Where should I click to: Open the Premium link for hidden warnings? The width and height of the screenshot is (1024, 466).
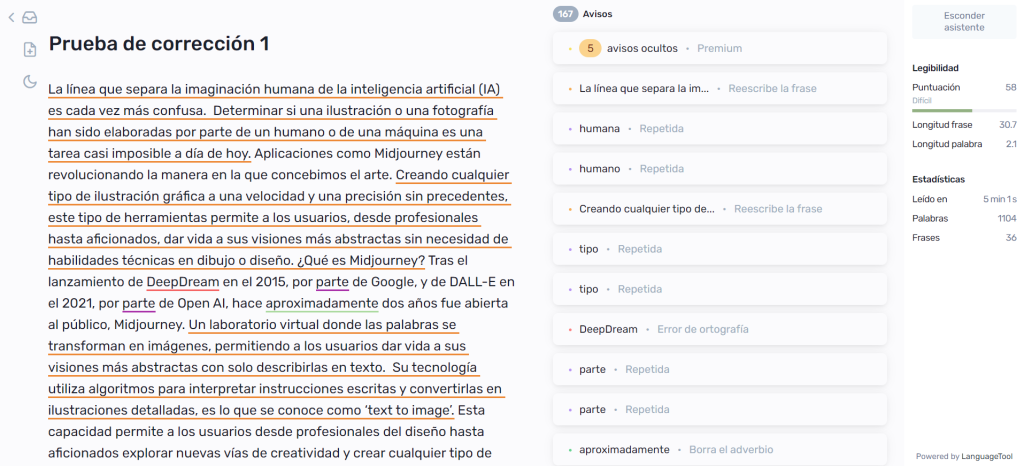719,48
